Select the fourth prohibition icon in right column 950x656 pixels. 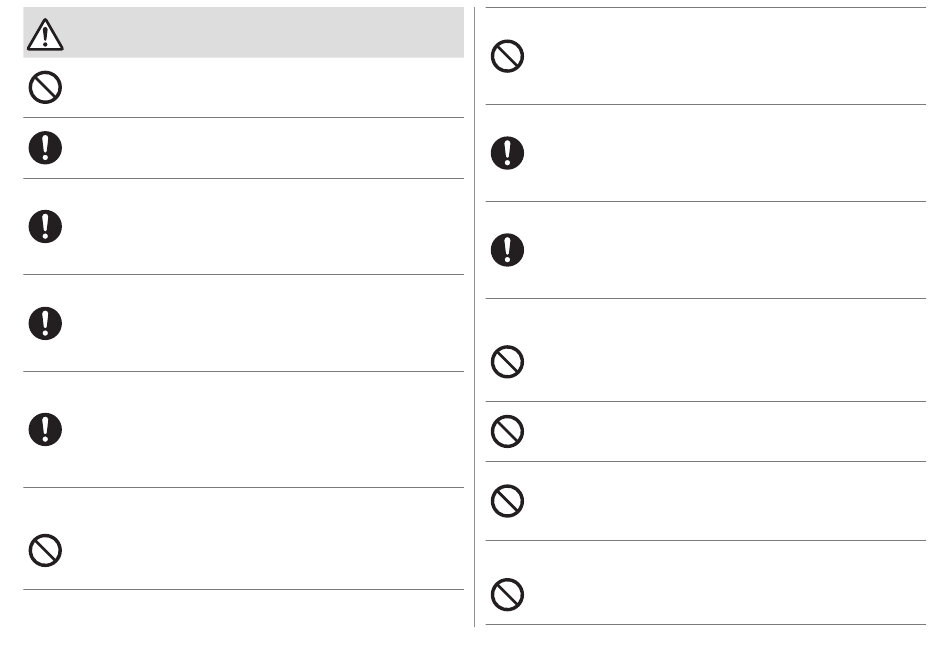click(x=507, y=501)
